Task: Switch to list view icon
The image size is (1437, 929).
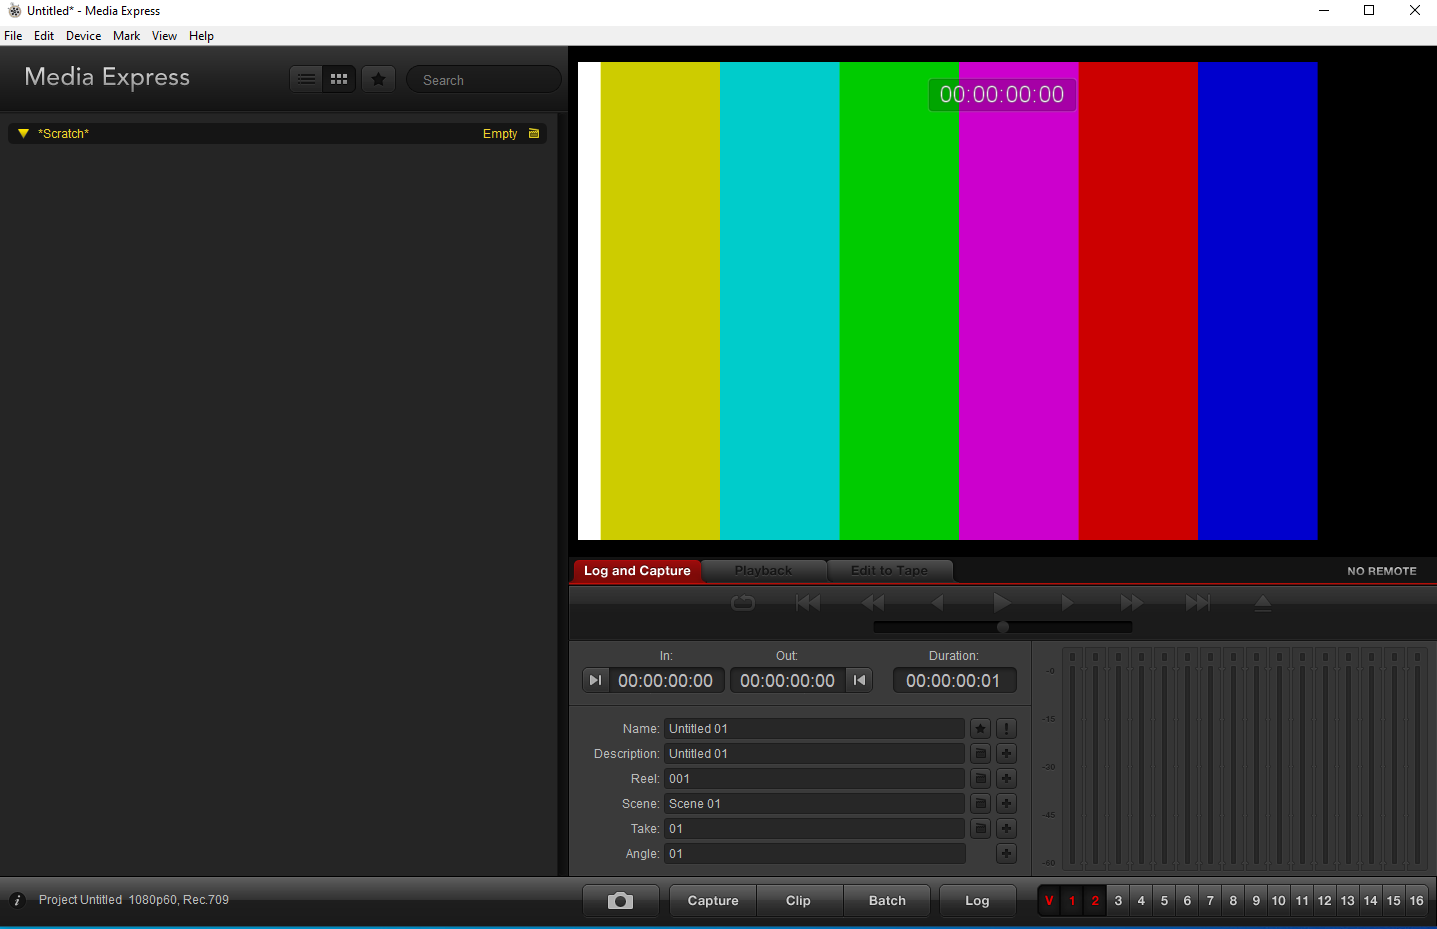Action: point(306,78)
